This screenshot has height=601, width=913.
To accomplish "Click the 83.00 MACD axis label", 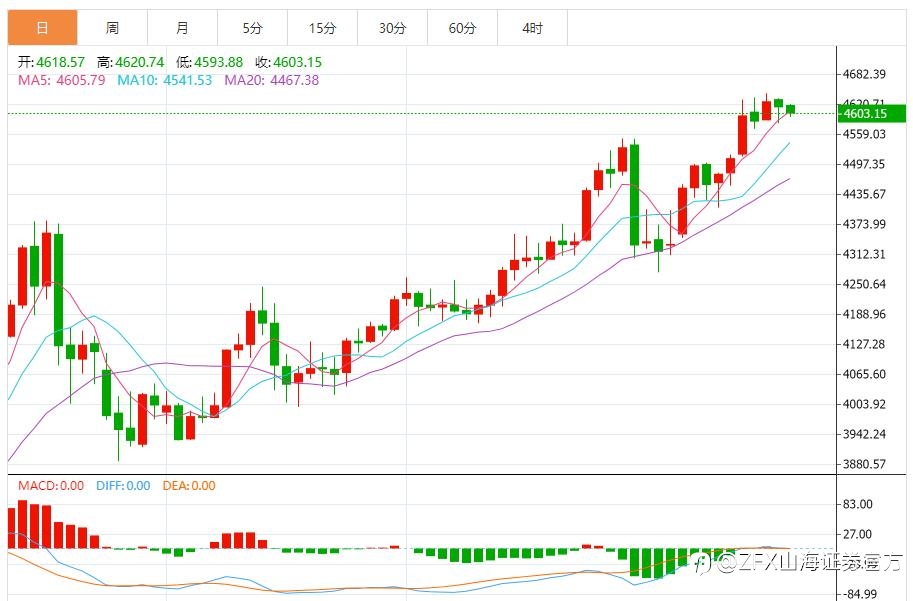I will (x=858, y=504).
